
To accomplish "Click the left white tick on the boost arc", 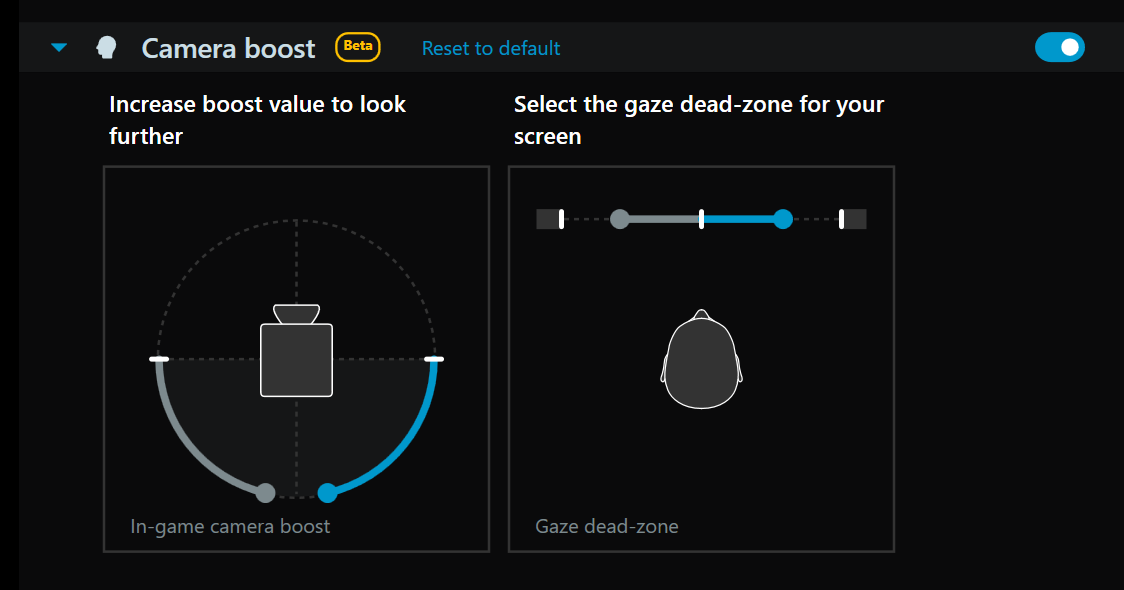I will coord(159,357).
